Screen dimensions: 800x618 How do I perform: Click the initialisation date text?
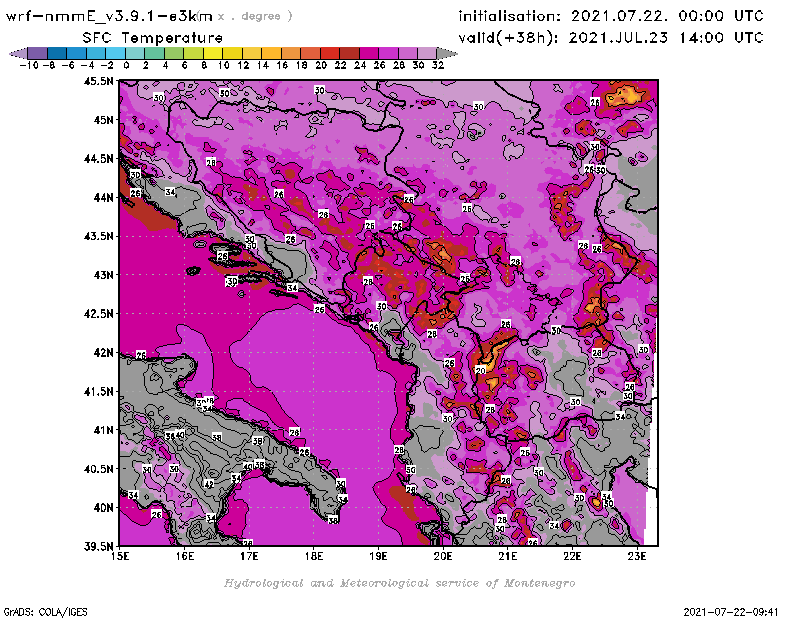(611, 16)
